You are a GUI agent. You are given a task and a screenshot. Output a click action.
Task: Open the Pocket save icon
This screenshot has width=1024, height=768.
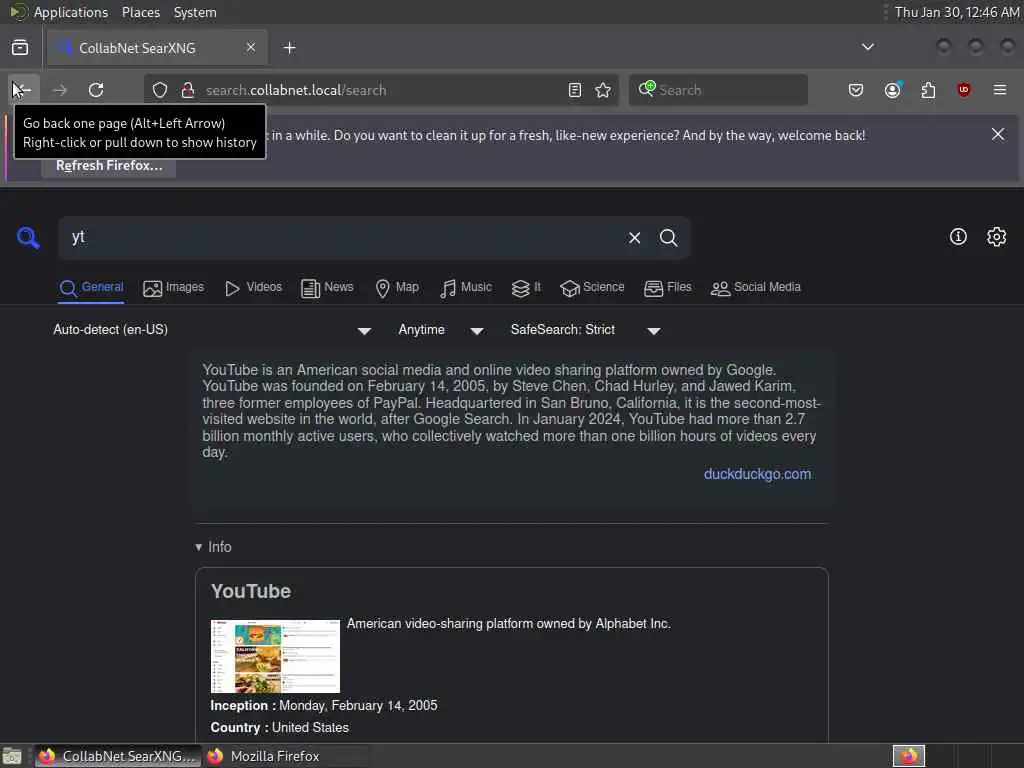tap(856, 90)
